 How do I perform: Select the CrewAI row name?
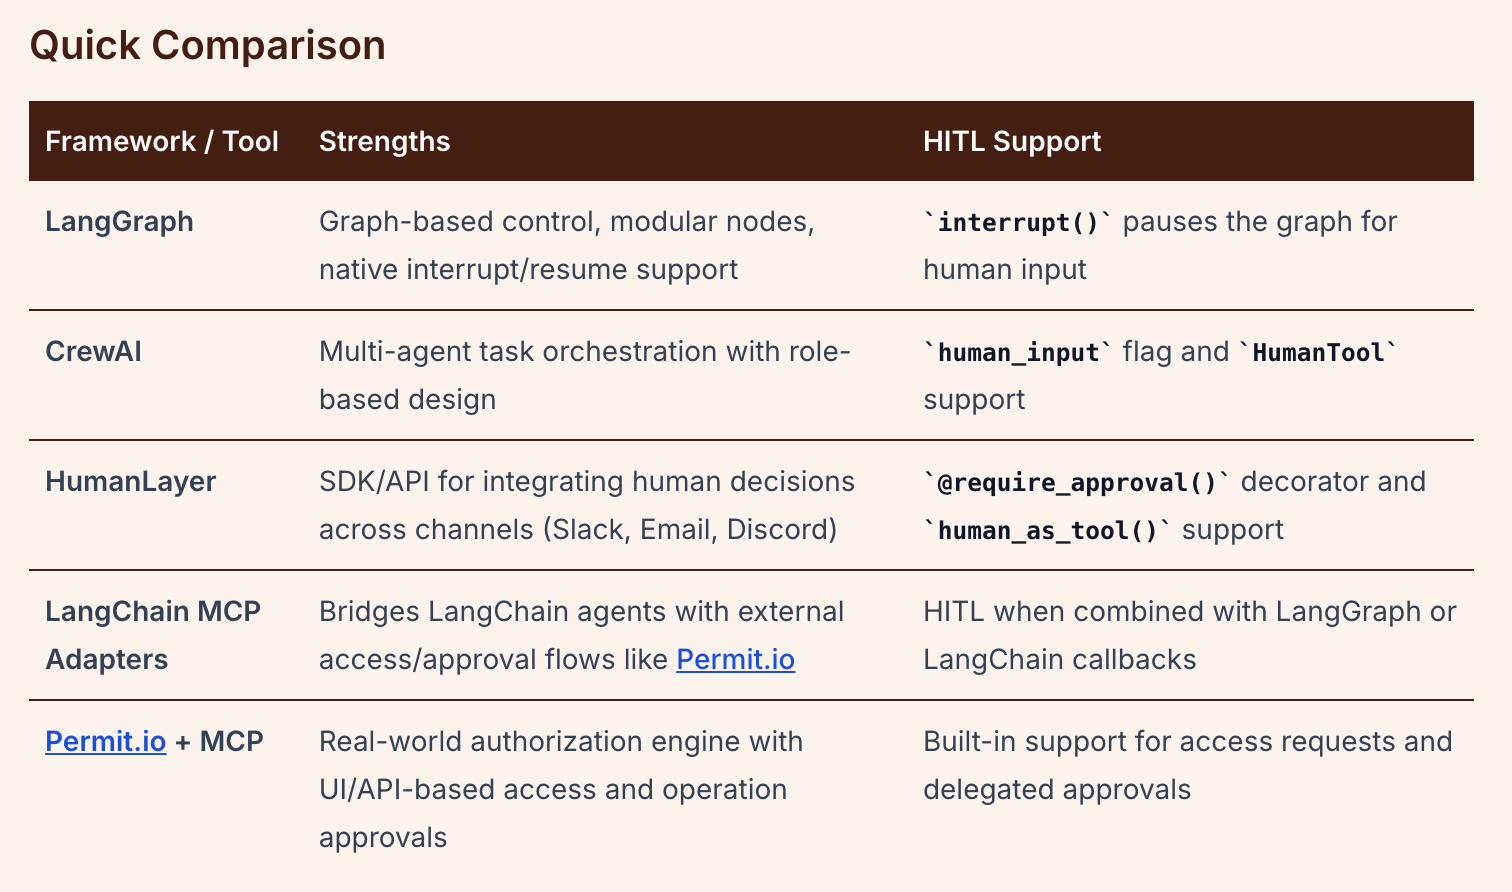pos(94,352)
